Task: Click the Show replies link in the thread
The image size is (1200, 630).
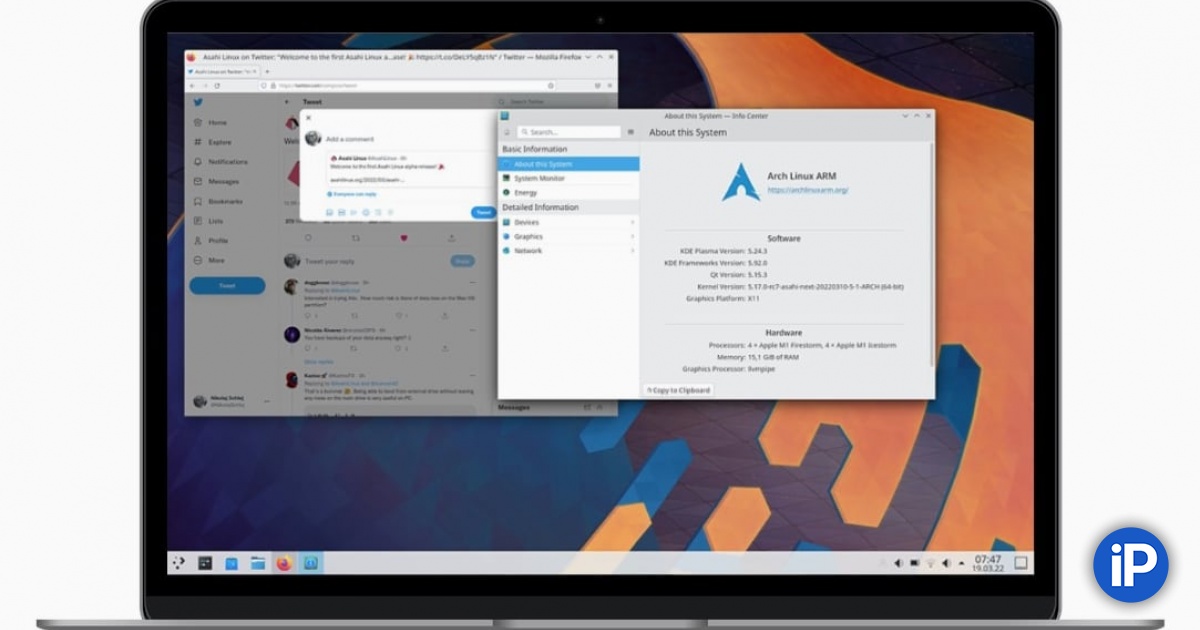Action: point(319,361)
